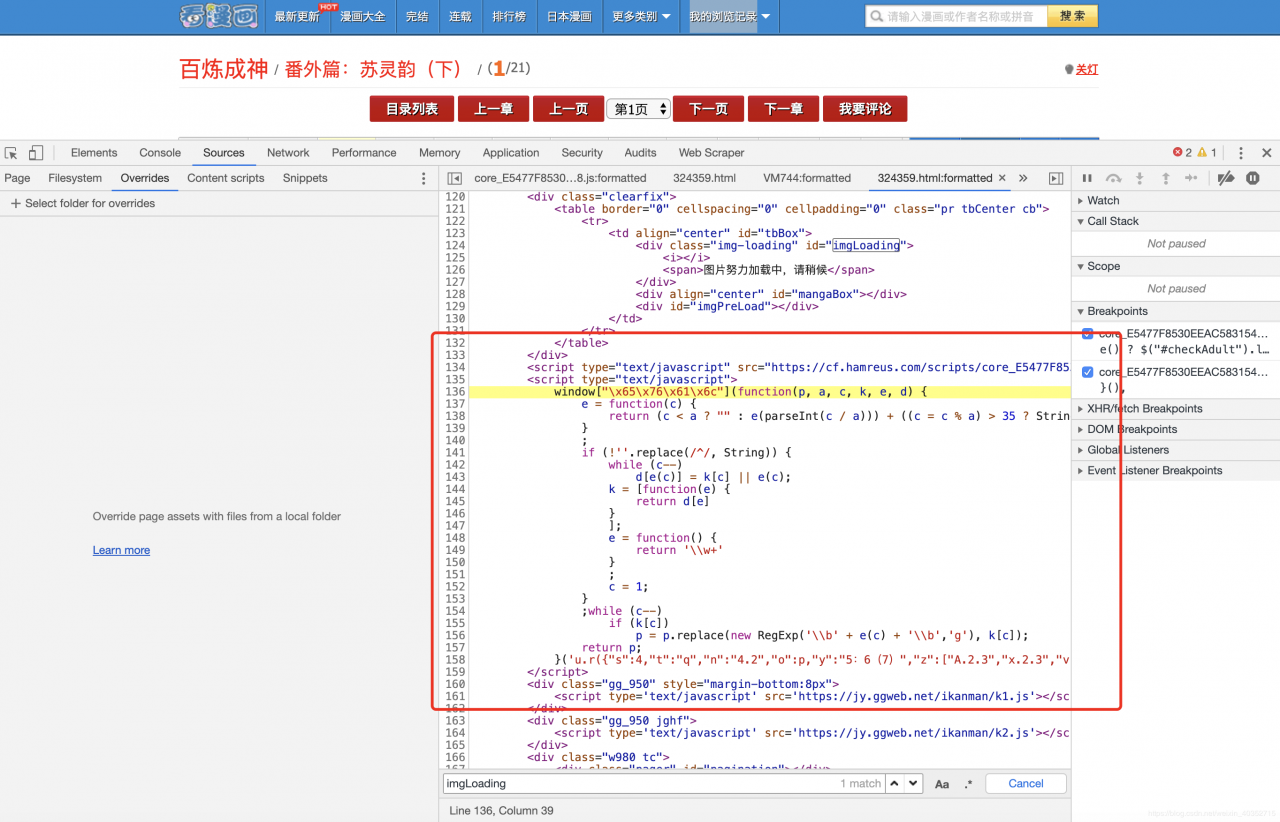Click the 目录列表 button
Screen dimensions: 1280x822
coord(412,109)
